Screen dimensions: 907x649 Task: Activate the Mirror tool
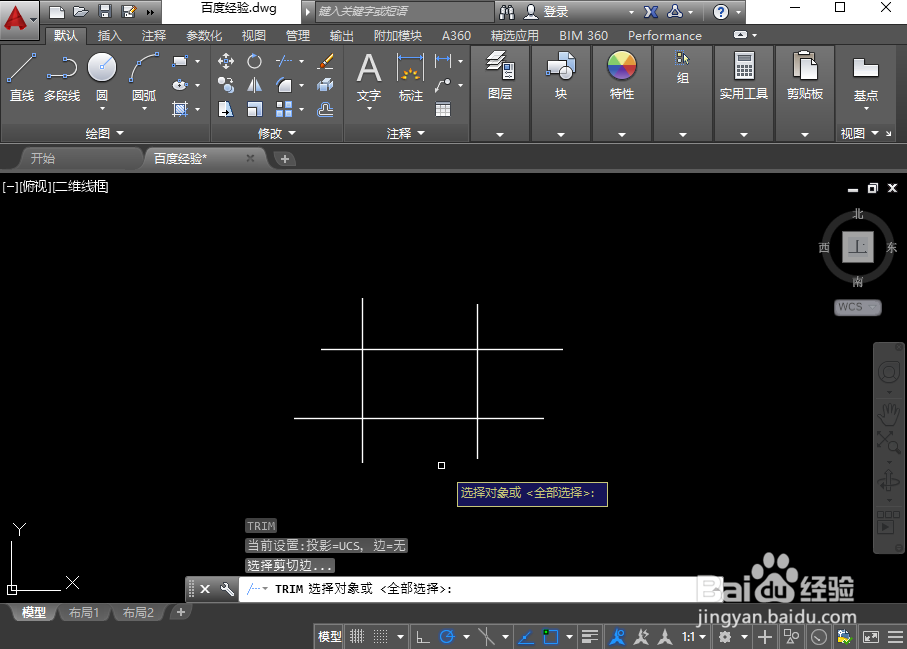point(255,85)
